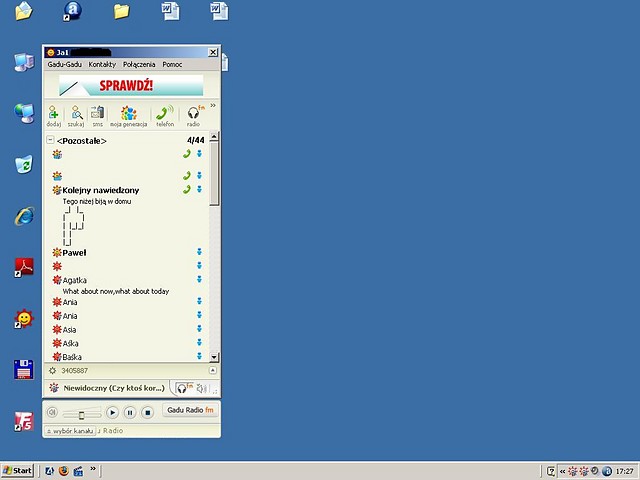The height and width of the screenshot is (480, 640).
Task: Adjust the radio volume slider
Action: 81,415
